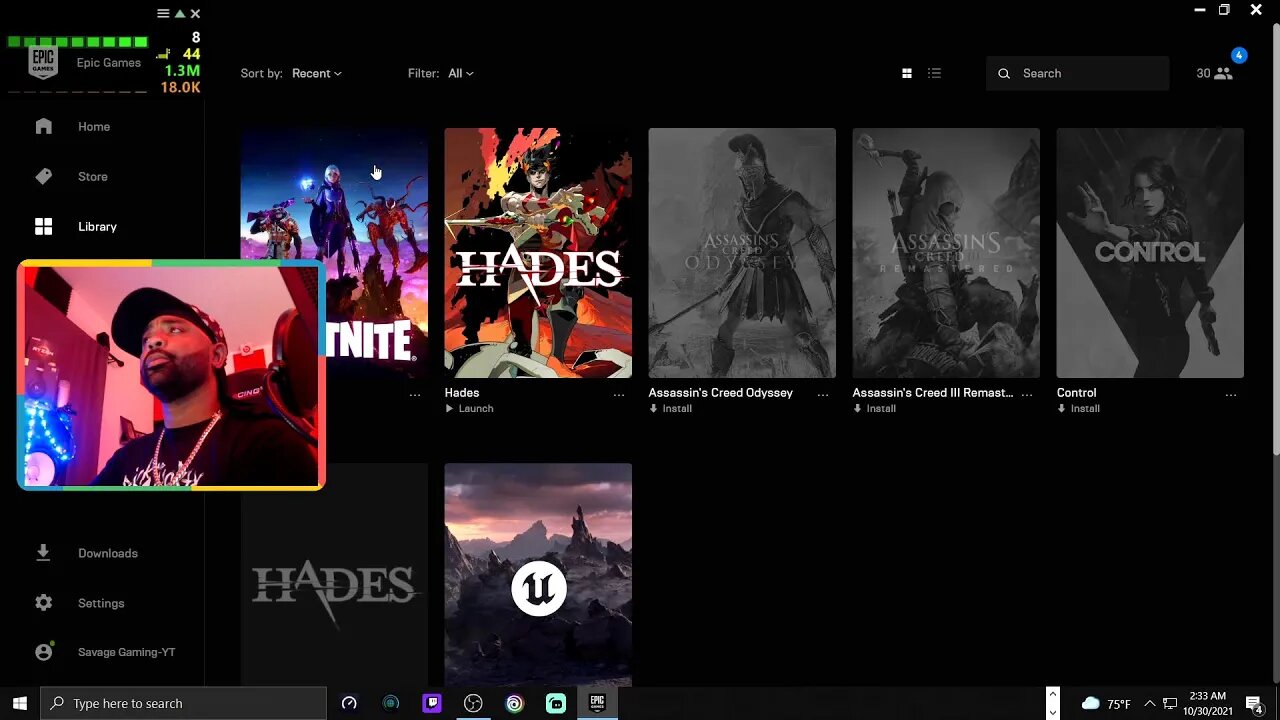Screen dimensions: 1280x720
Task: Click the Assassin's Creed III Remastered cover
Action: click(x=946, y=253)
